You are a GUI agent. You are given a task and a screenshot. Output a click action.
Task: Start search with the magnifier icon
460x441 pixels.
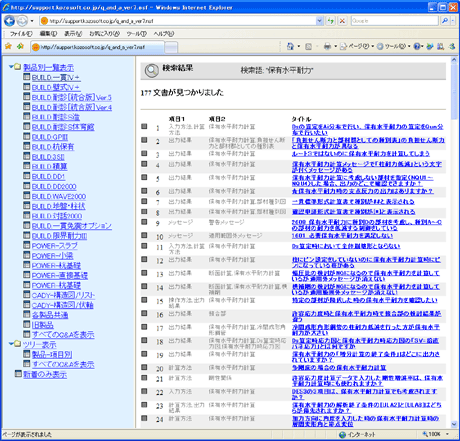[445, 21]
